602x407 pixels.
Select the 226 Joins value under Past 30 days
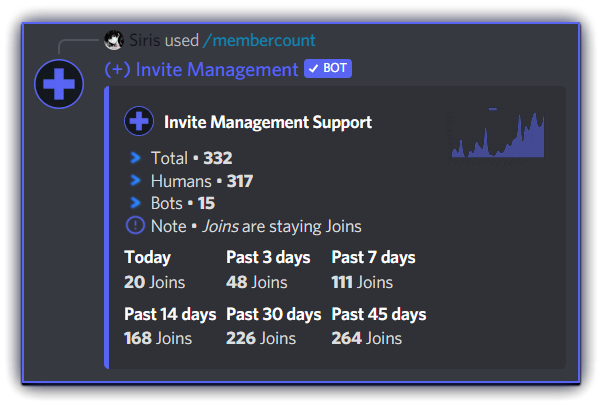(261, 338)
